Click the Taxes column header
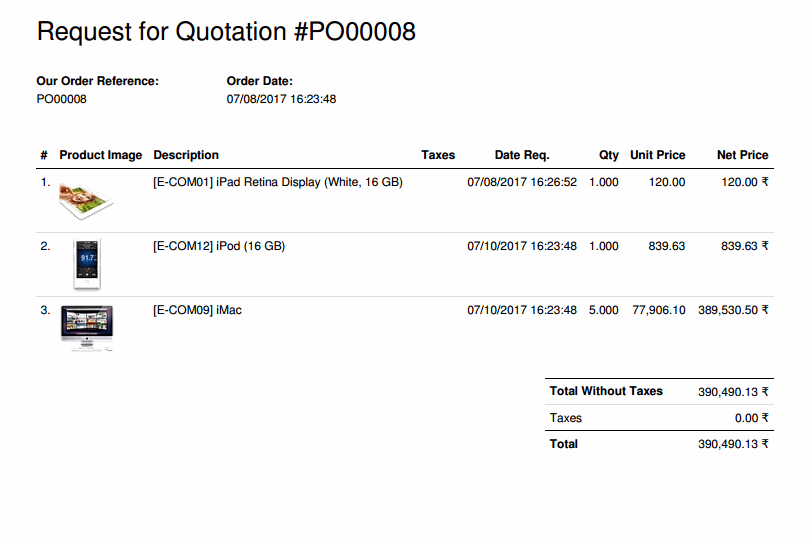811x540 pixels. coord(438,155)
